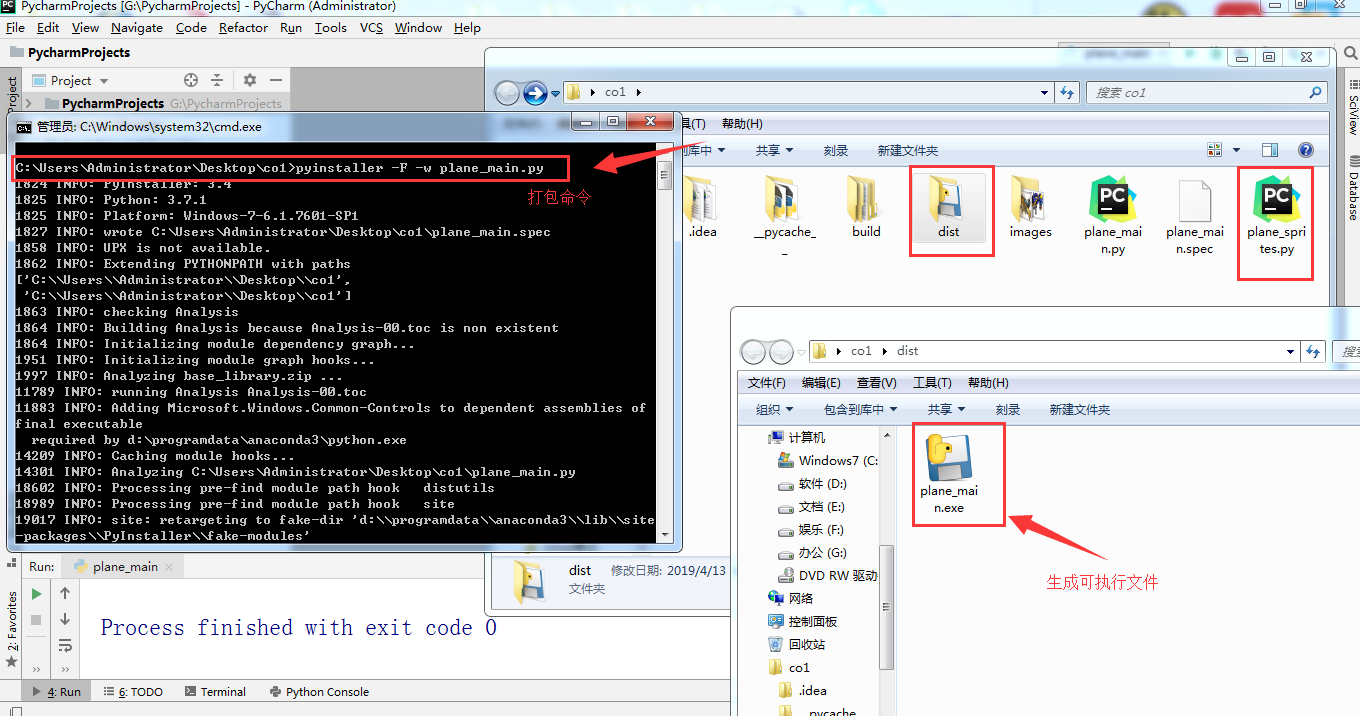Open the 6: TODO tool tab
The height and width of the screenshot is (716, 1360).
tap(131, 691)
